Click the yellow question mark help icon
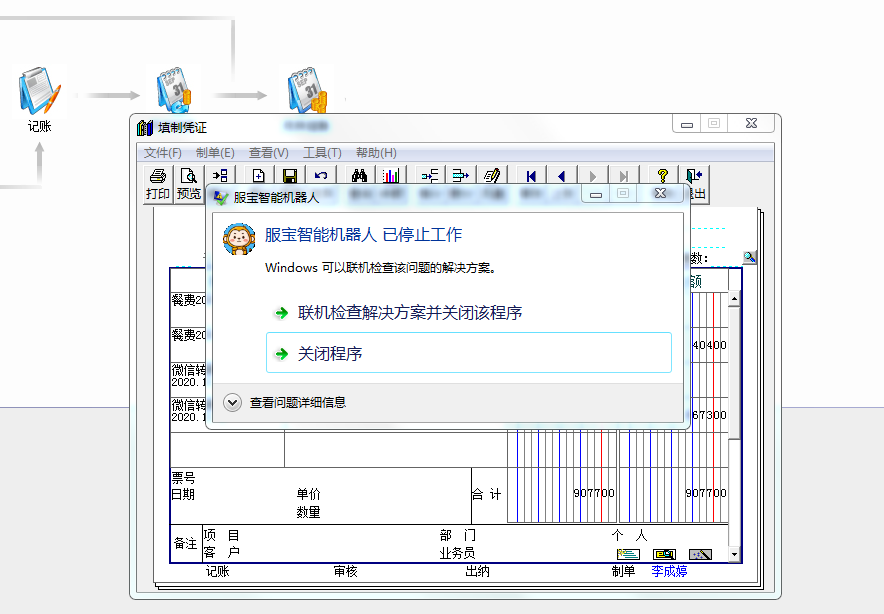884x614 pixels. (662, 176)
